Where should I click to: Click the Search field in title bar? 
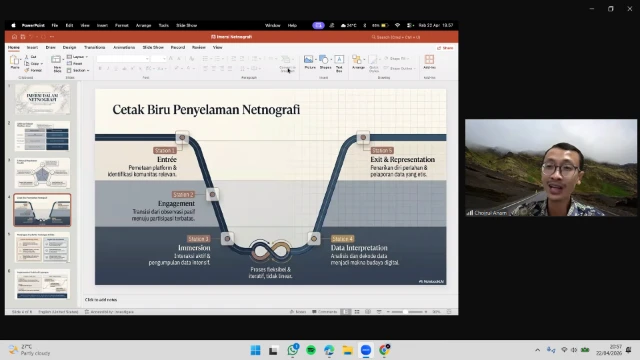396,37
